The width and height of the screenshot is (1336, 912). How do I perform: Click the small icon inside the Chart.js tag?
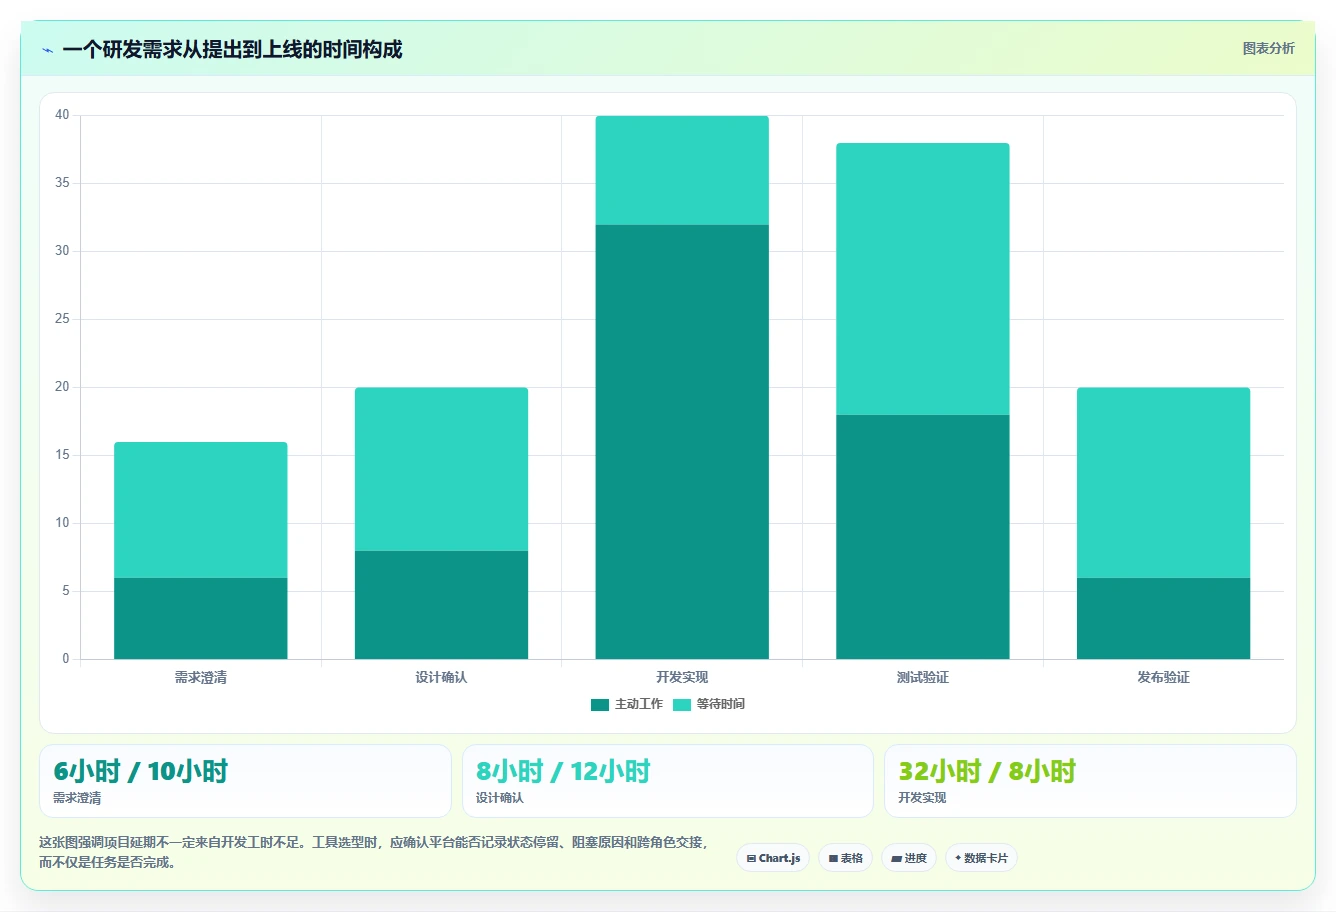tap(751, 858)
